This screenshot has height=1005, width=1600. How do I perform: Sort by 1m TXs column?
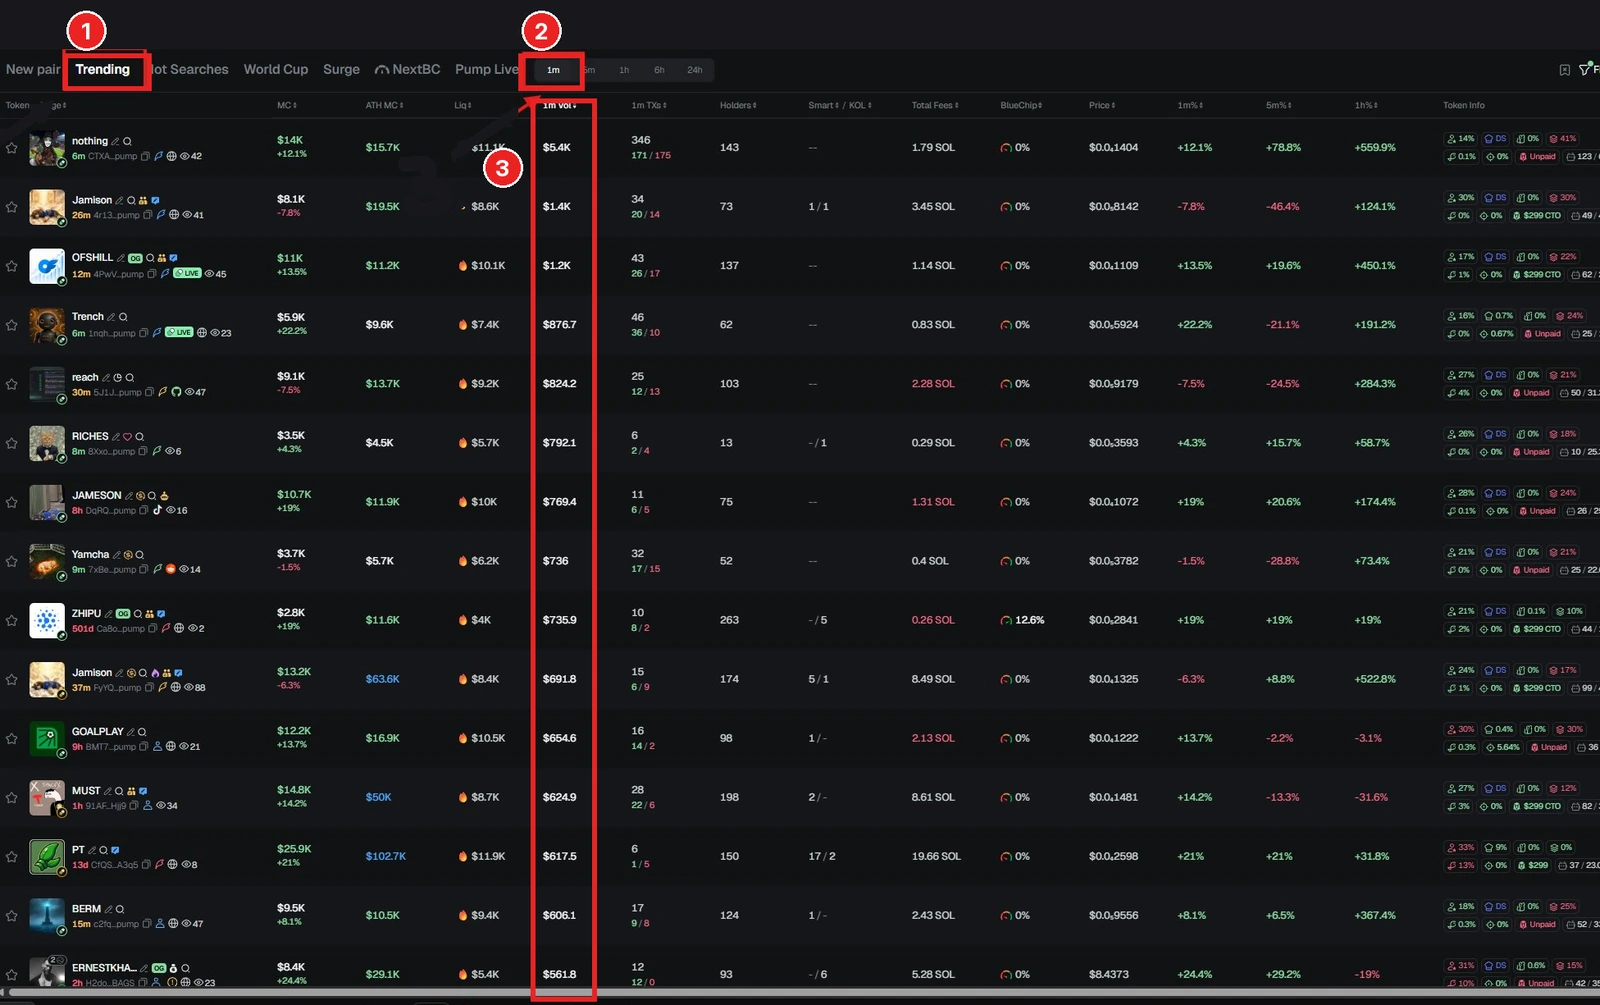[x=648, y=105]
